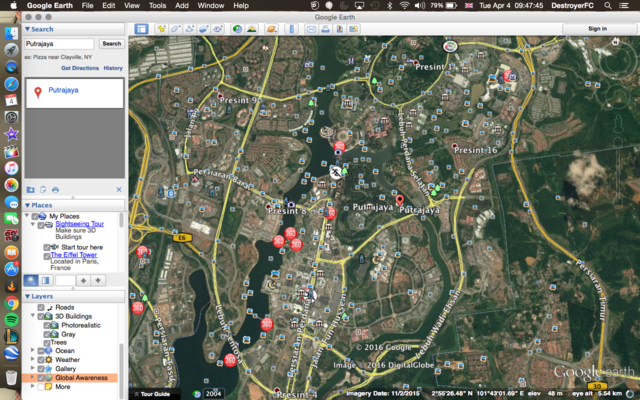This screenshot has width=640, height=400.
Task: Toggle the Ocean layer checkbox
Action: (x=41, y=351)
